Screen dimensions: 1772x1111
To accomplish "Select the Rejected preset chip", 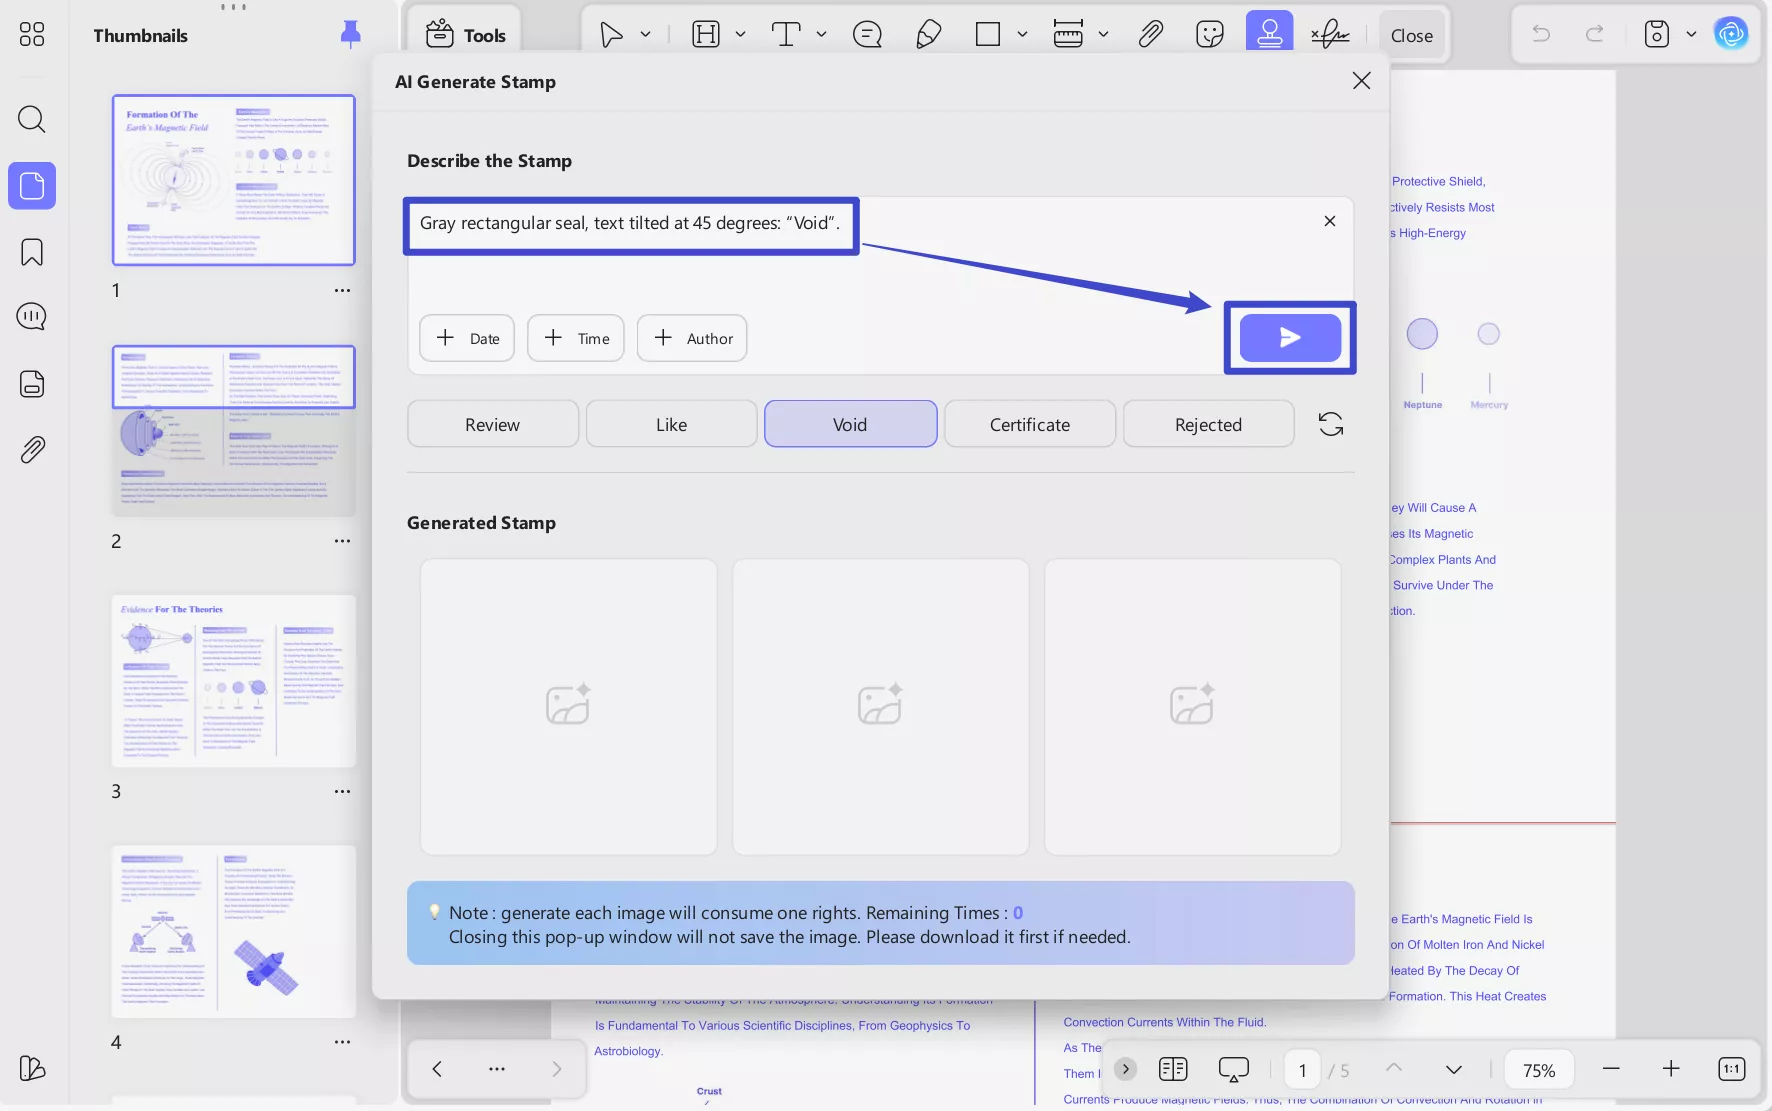I will coord(1208,424).
